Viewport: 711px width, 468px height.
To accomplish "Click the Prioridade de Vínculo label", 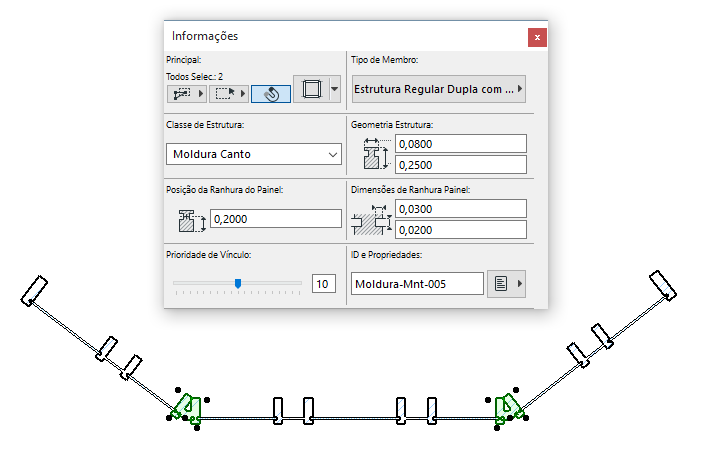I will point(209,255).
